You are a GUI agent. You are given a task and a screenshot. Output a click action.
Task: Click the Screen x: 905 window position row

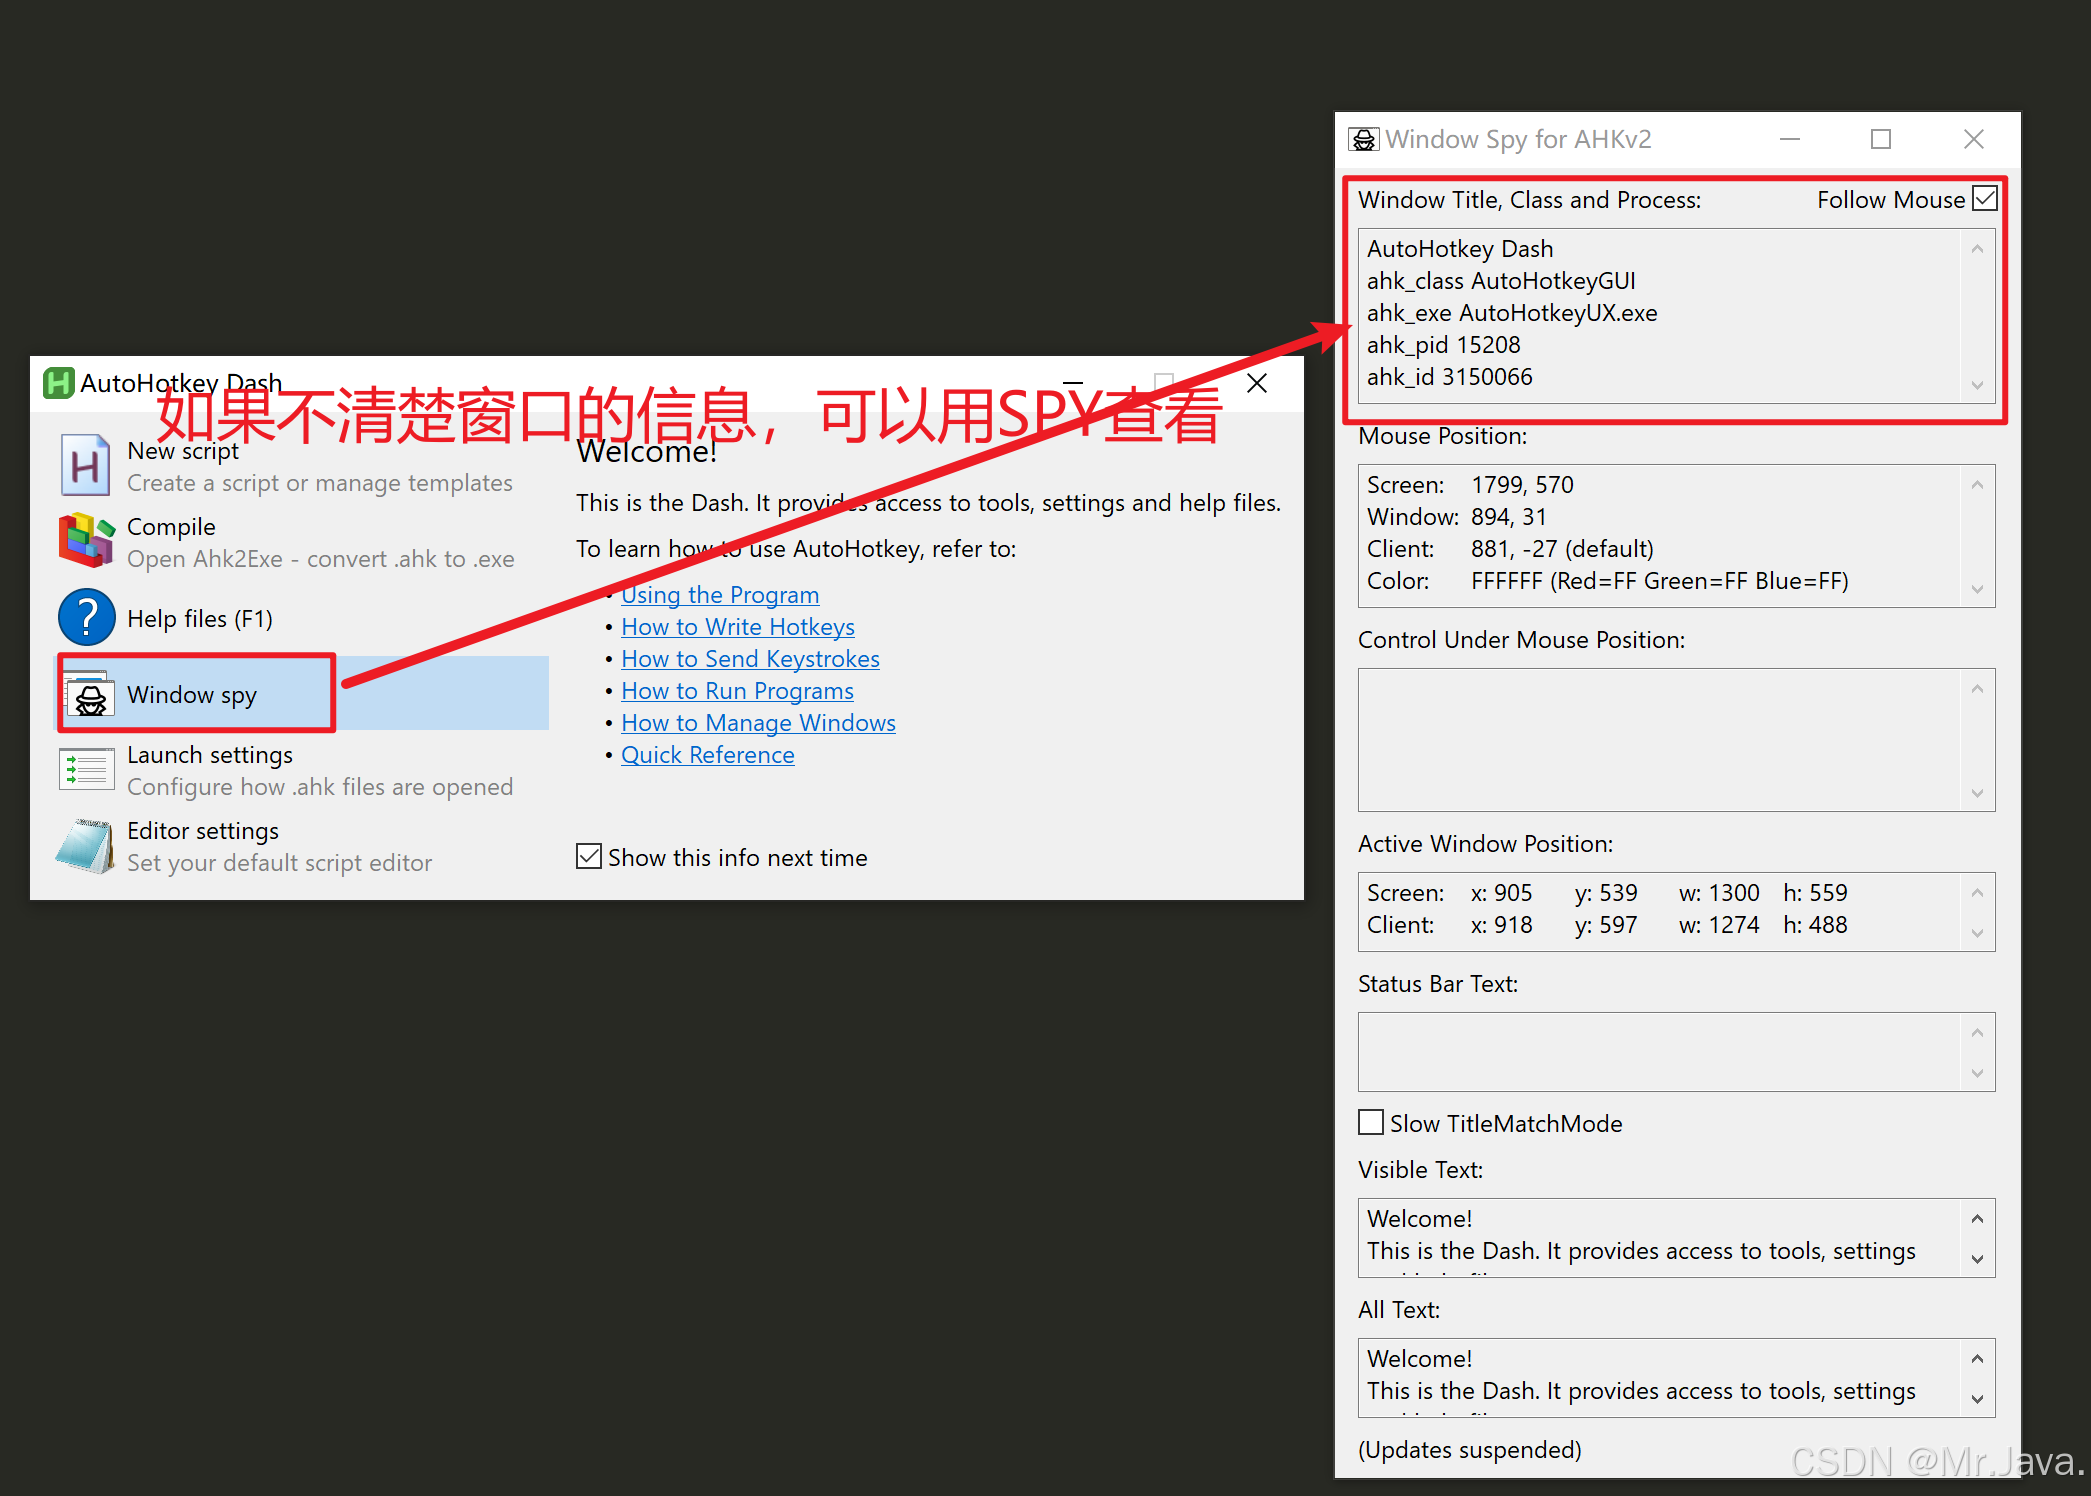(1607, 893)
